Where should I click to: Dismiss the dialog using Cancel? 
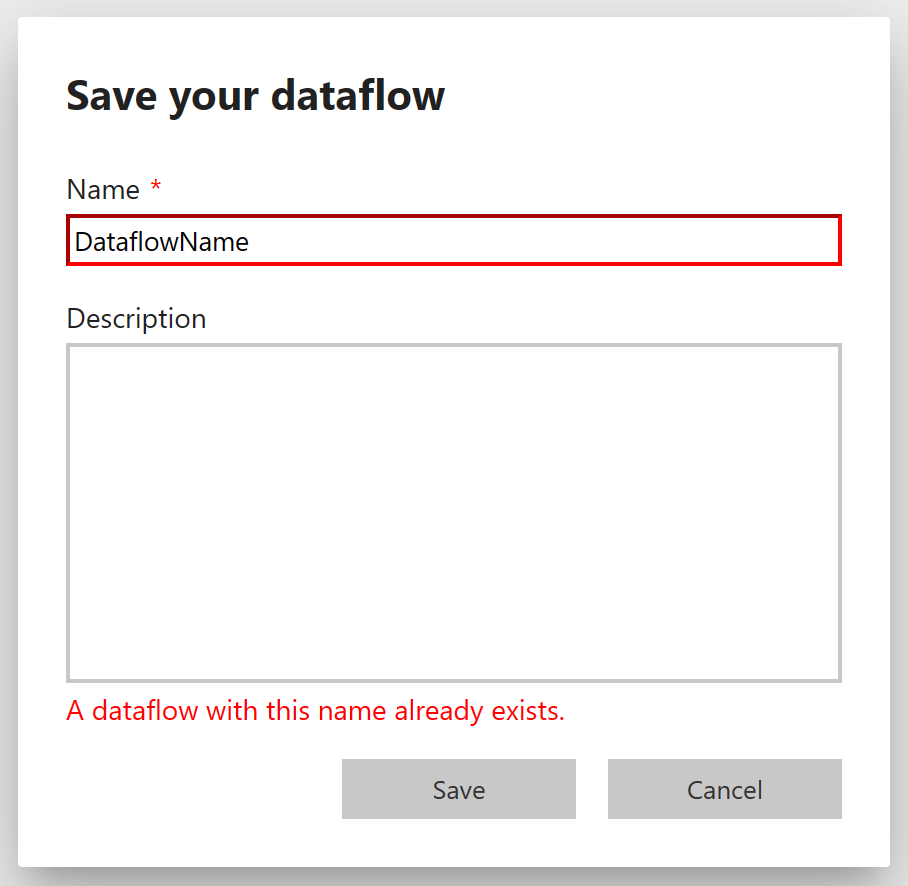coord(724,789)
